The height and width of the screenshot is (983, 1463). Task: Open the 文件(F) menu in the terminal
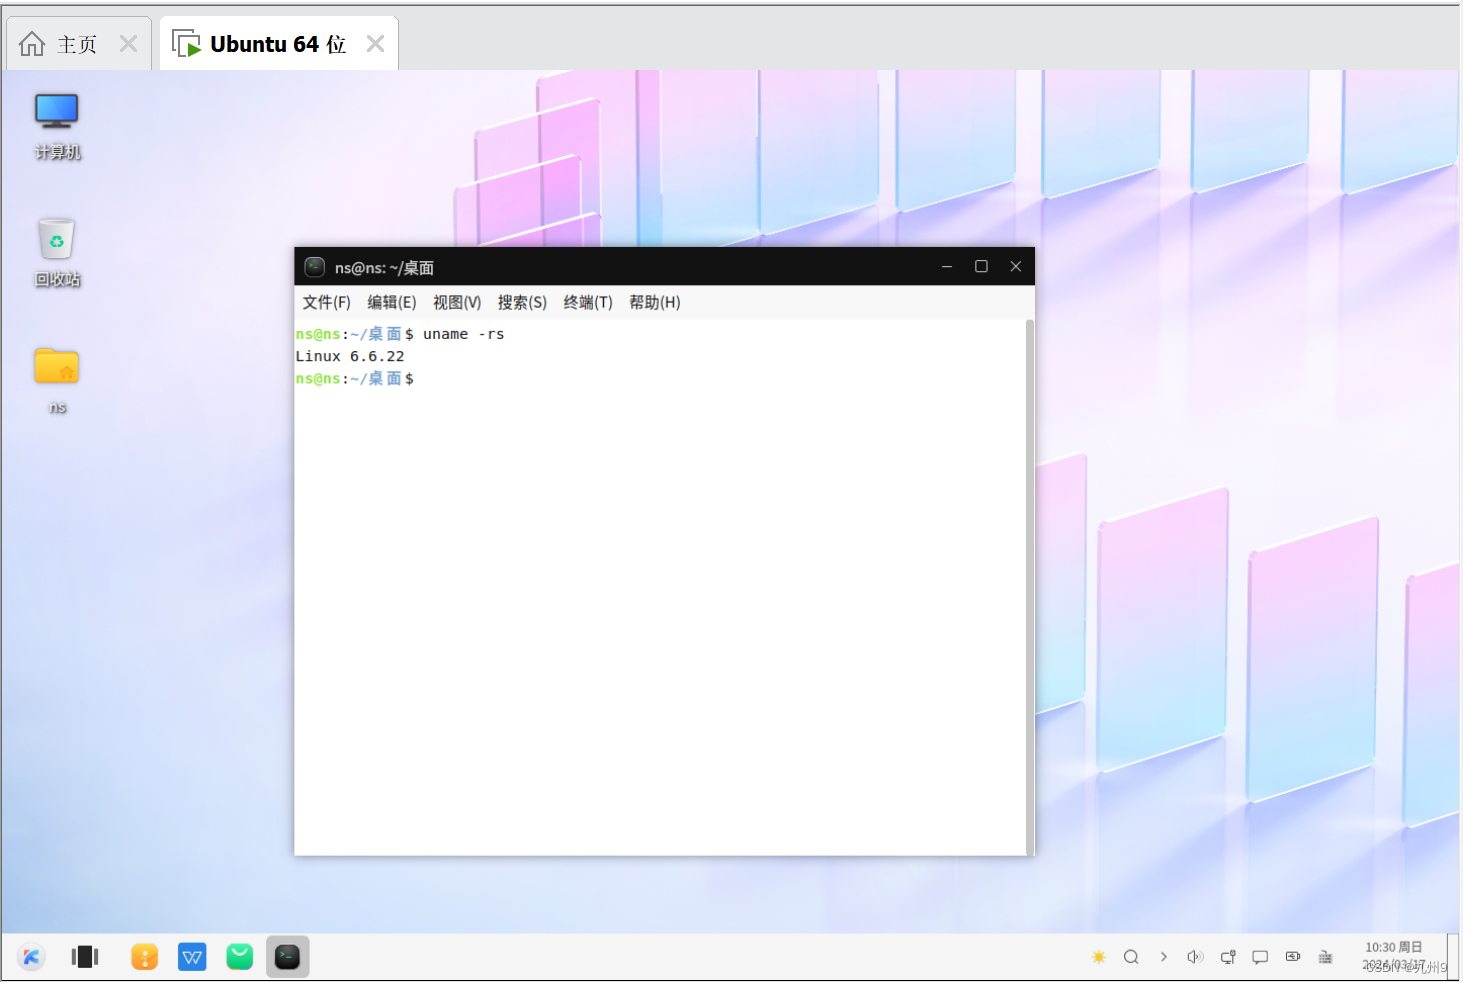point(325,302)
